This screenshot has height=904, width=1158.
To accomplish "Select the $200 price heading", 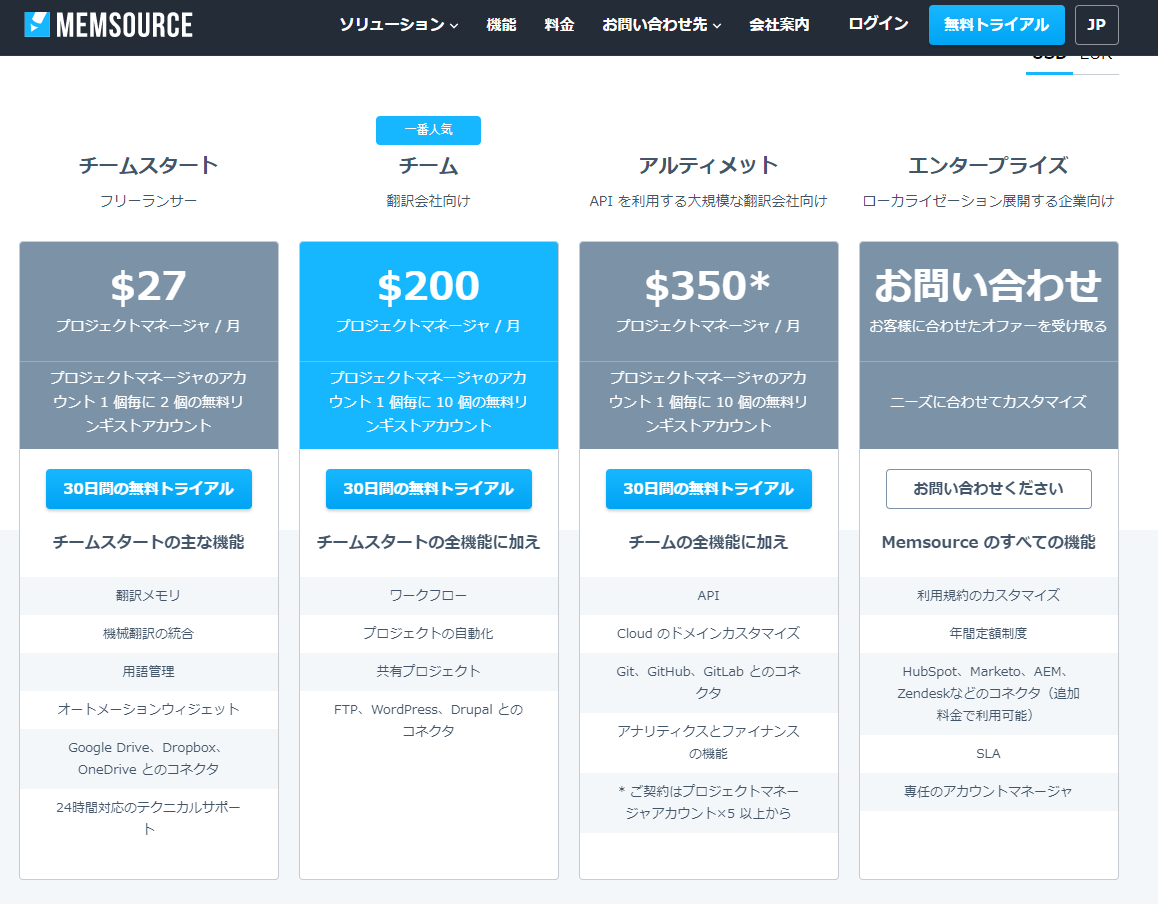I will pos(428,287).
